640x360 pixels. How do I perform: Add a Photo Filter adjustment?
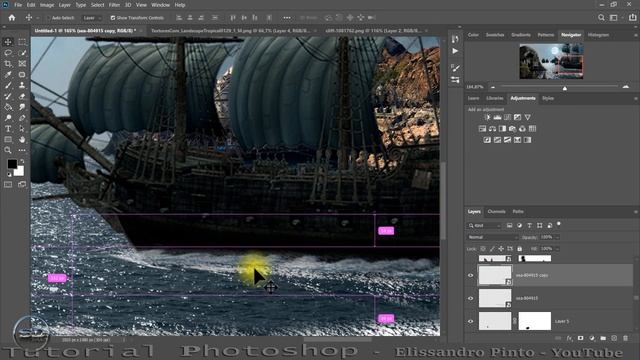coord(512,129)
